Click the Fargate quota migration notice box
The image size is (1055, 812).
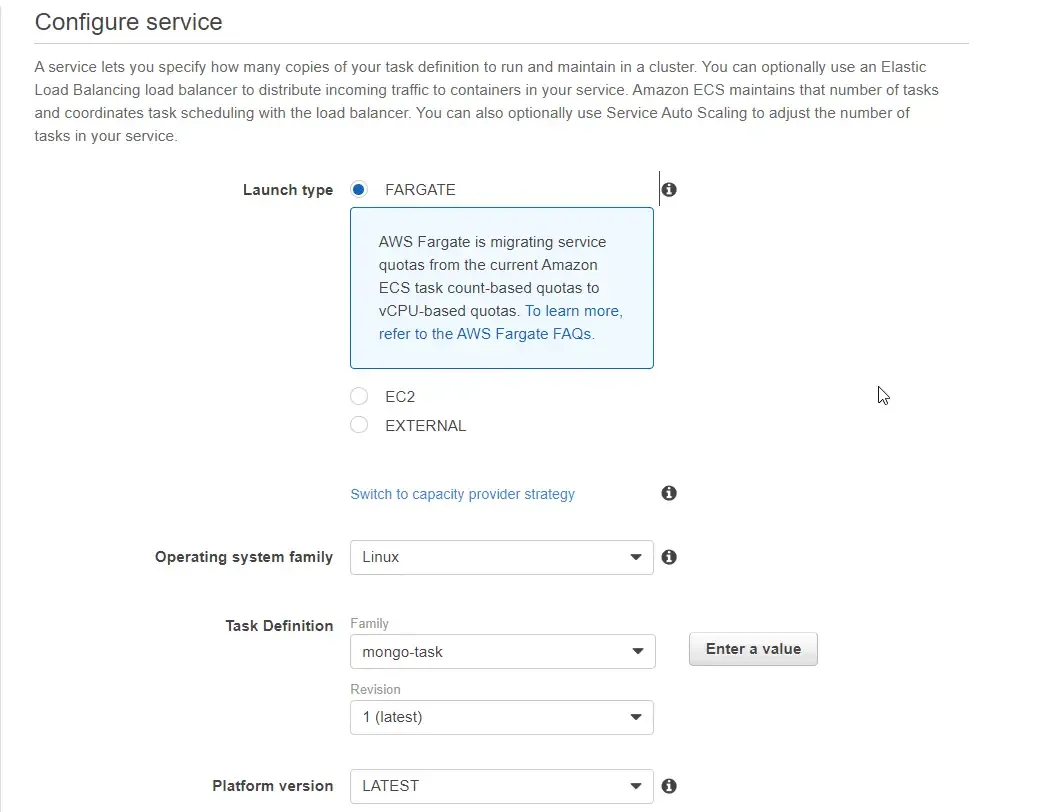point(501,288)
